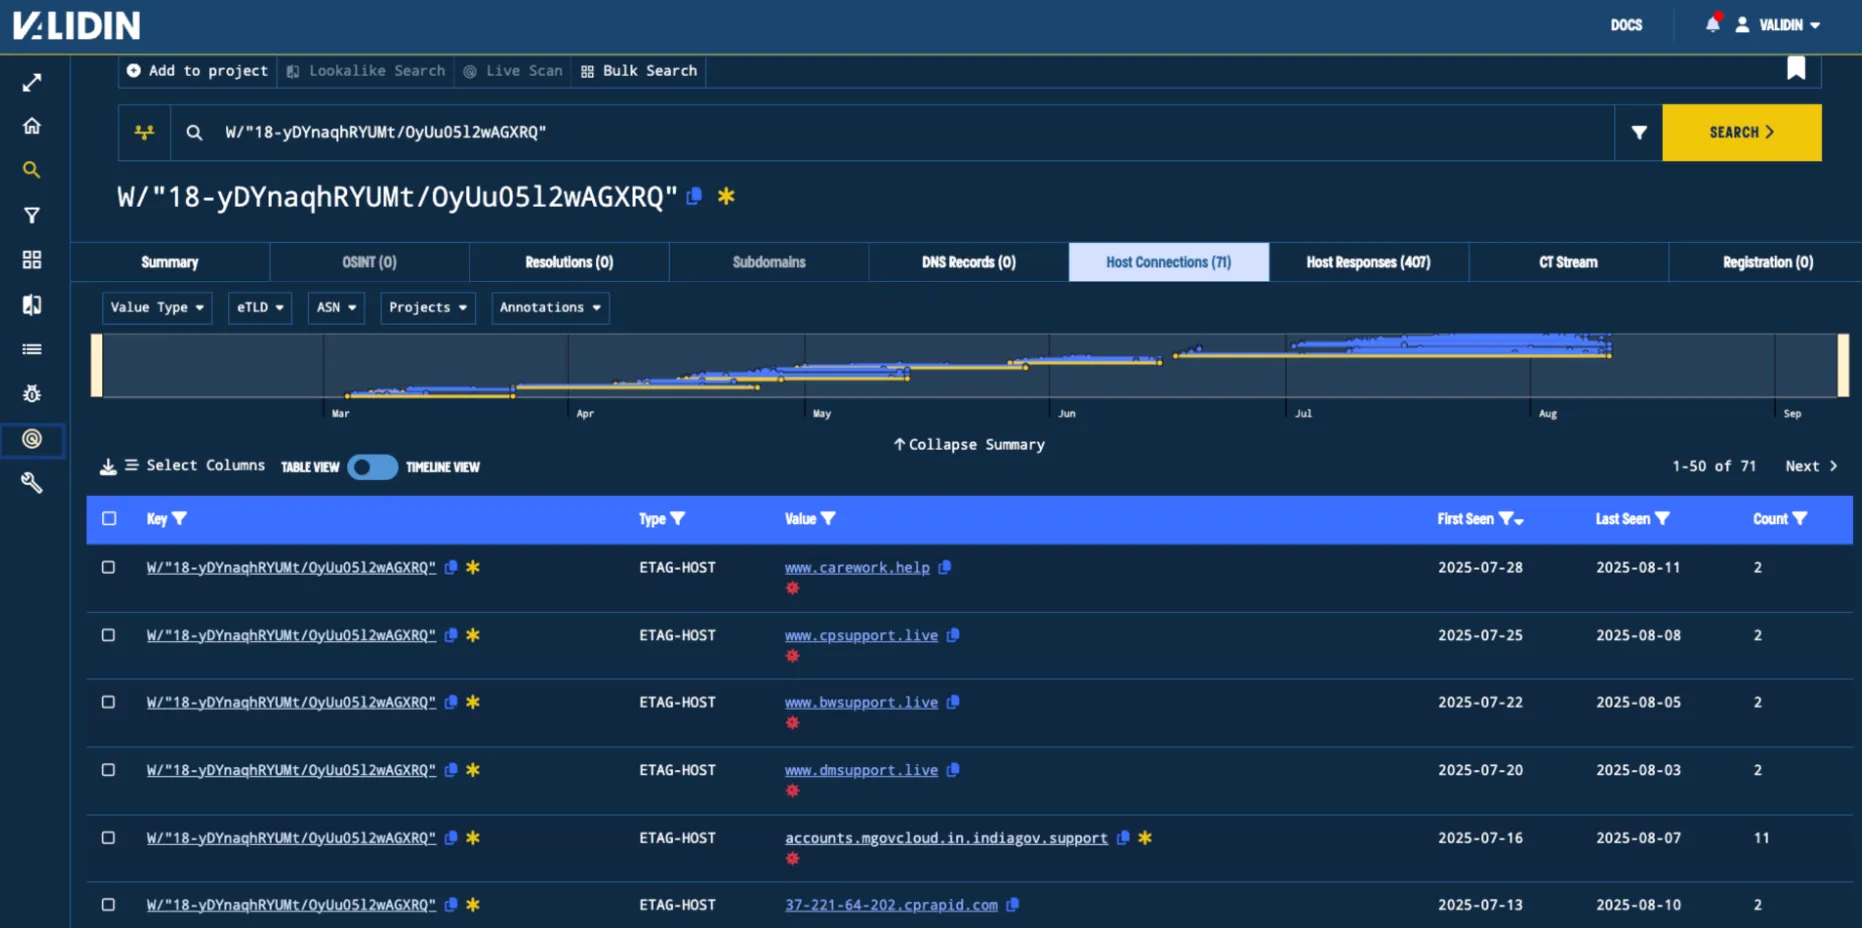Switch to the CT Stream tab
1862x928 pixels.
click(1568, 262)
